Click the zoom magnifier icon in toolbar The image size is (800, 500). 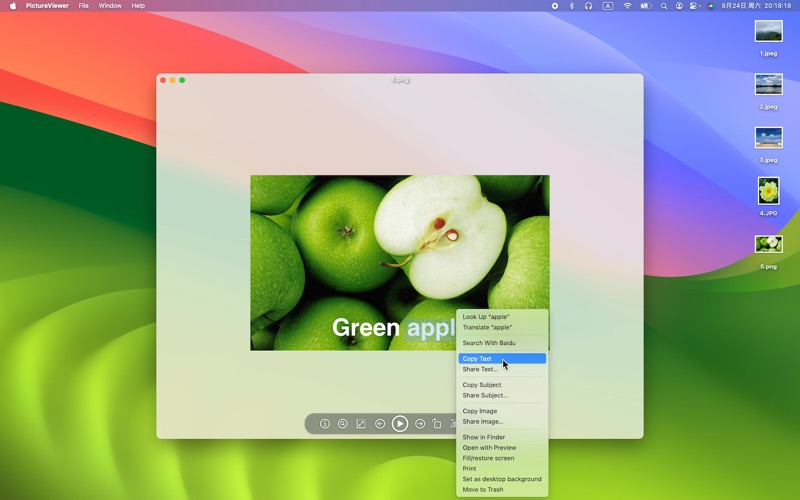(x=343, y=424)
